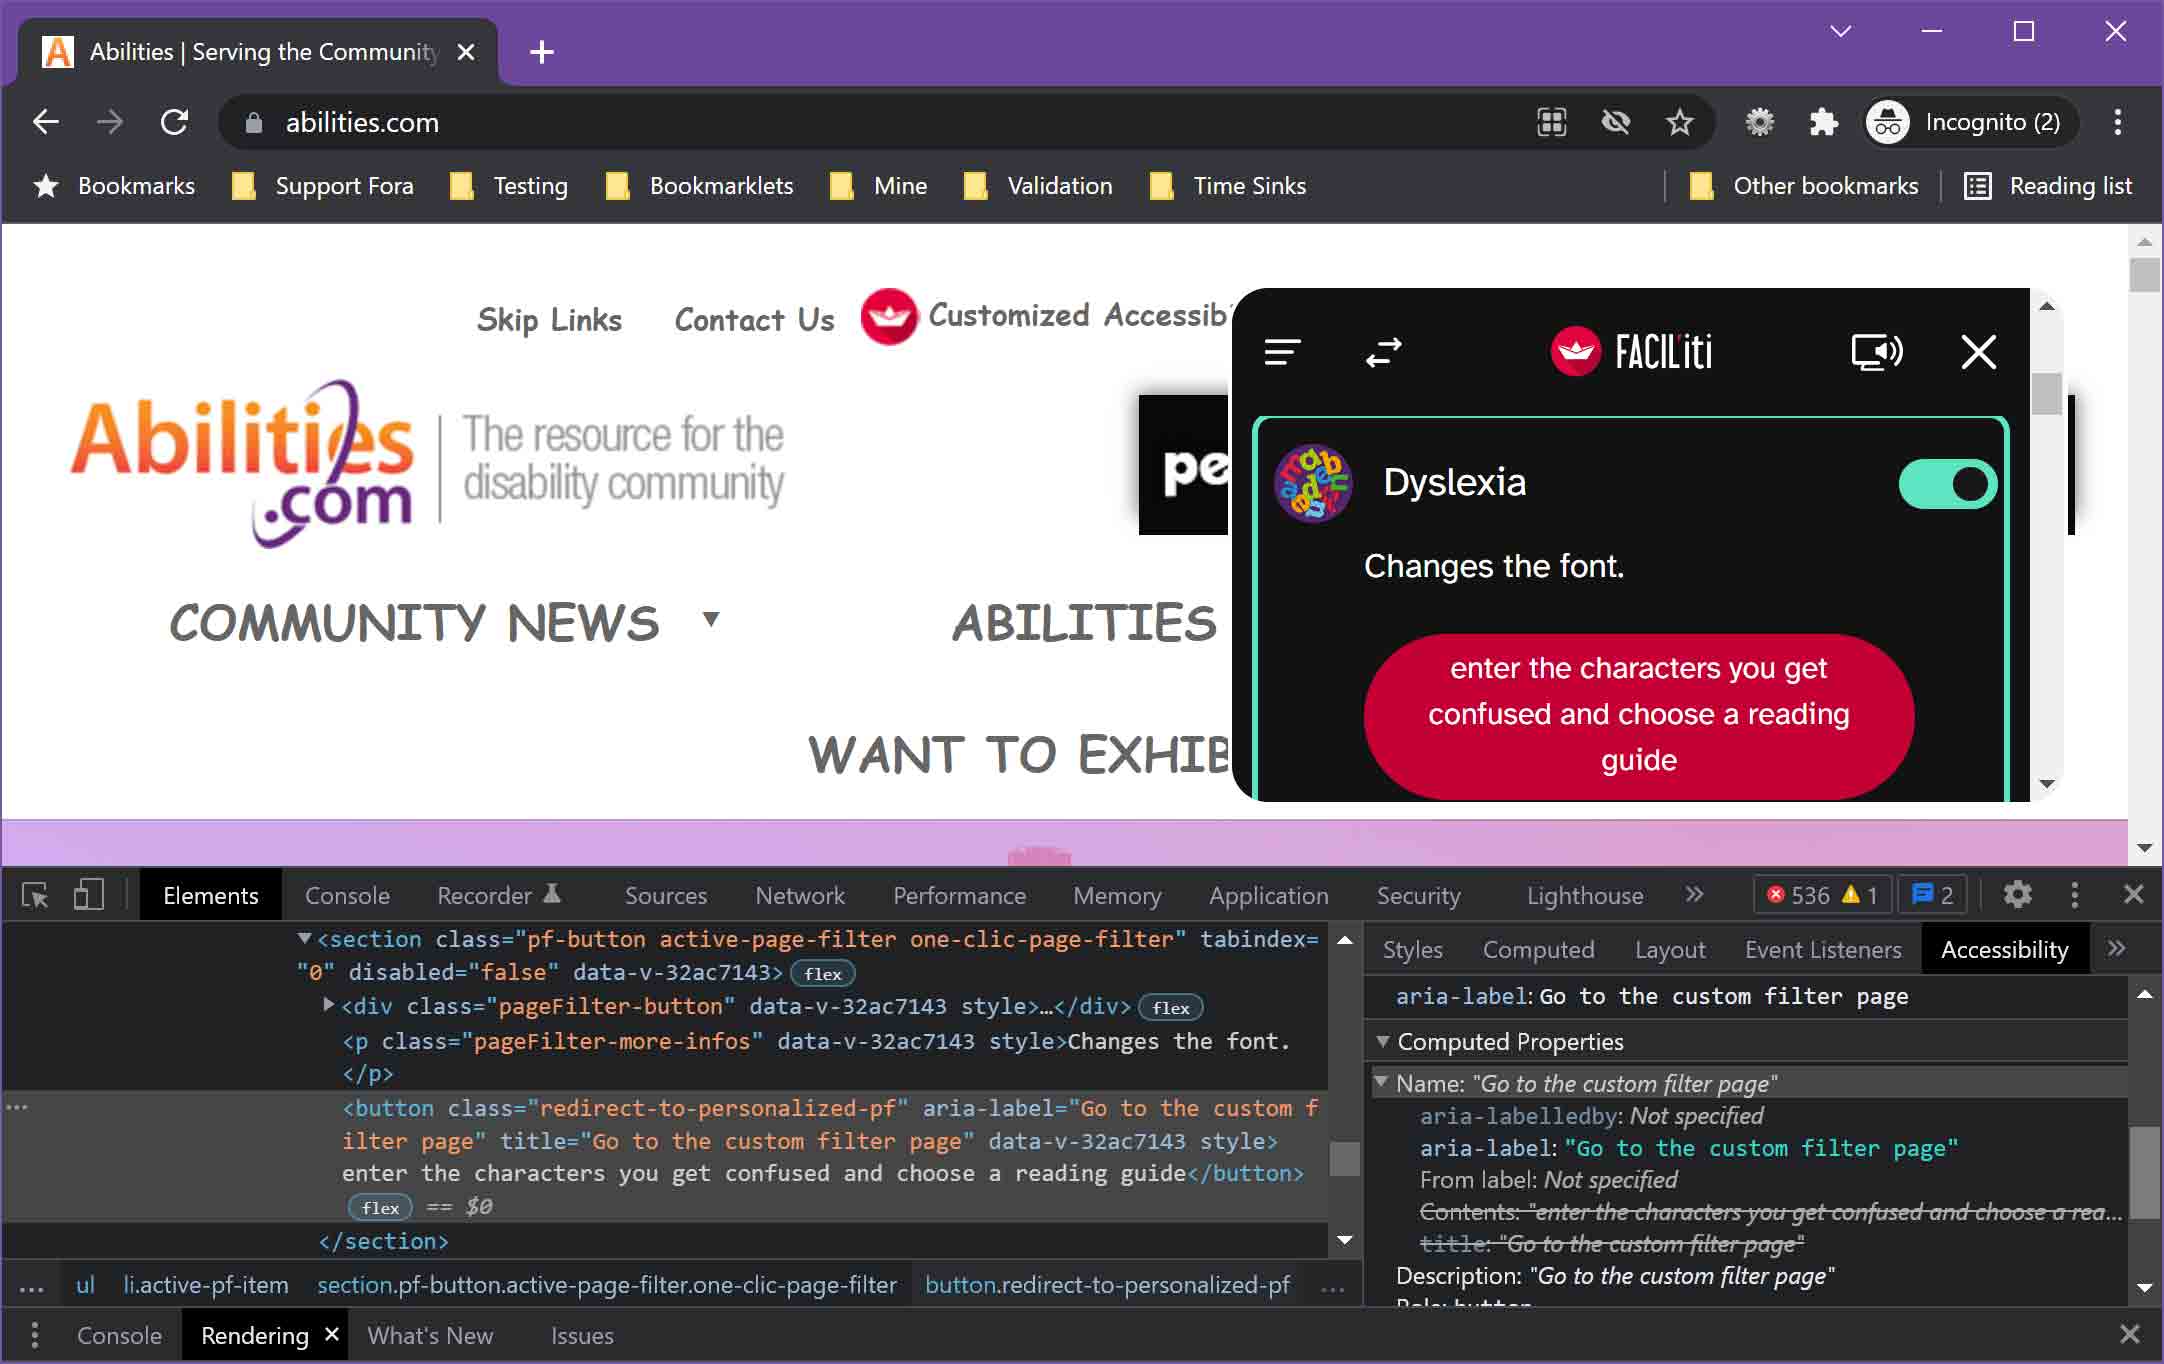This screenshot has width=2164, height=1364.
Task: Open the Lighthouse tab
Action: pos(1584,896)
